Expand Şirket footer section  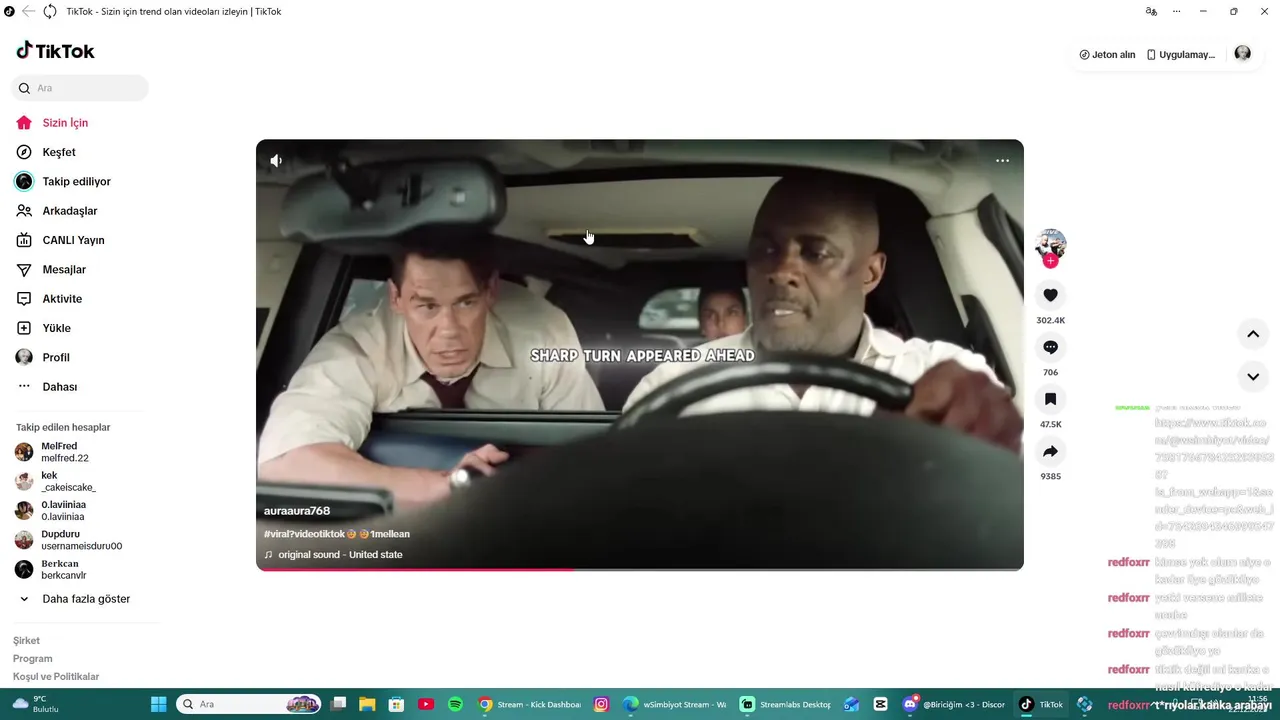27,640
